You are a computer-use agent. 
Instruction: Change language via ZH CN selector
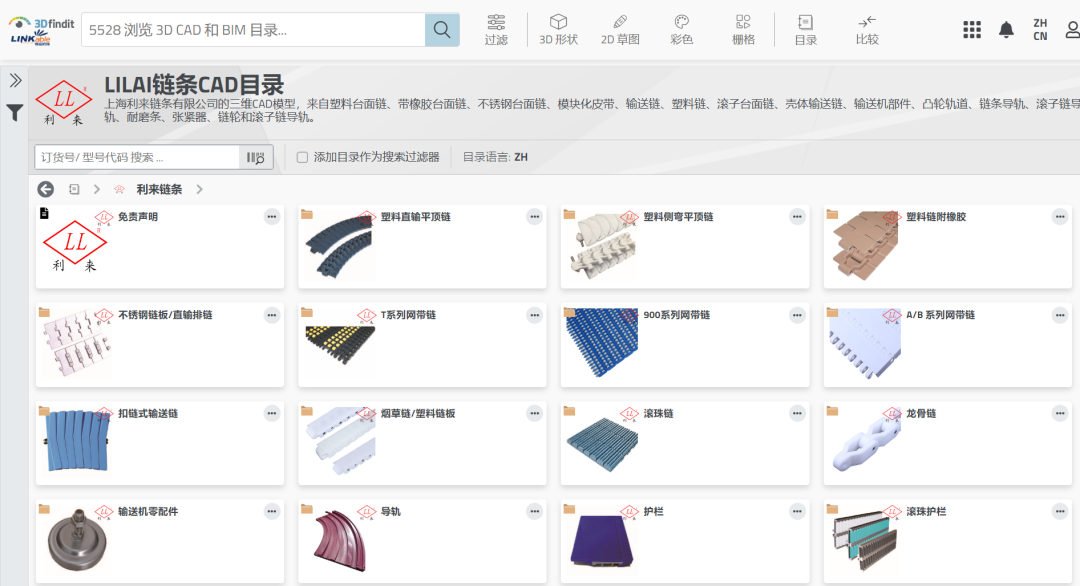click(x=1040, y=30)
